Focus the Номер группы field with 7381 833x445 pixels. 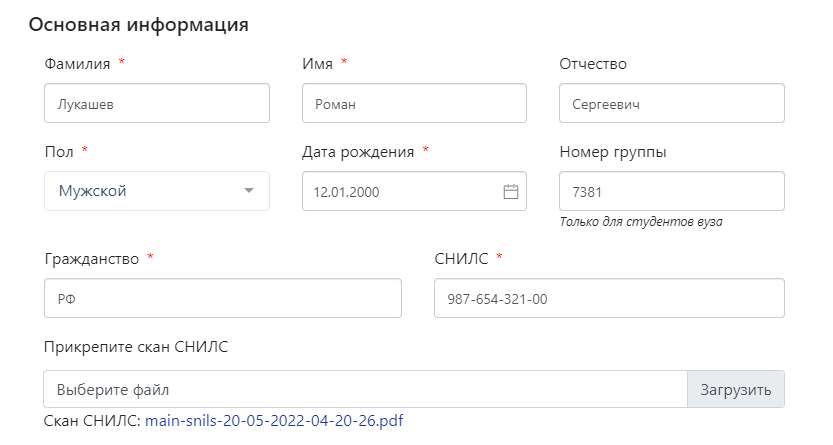click(x=672, y=191)
